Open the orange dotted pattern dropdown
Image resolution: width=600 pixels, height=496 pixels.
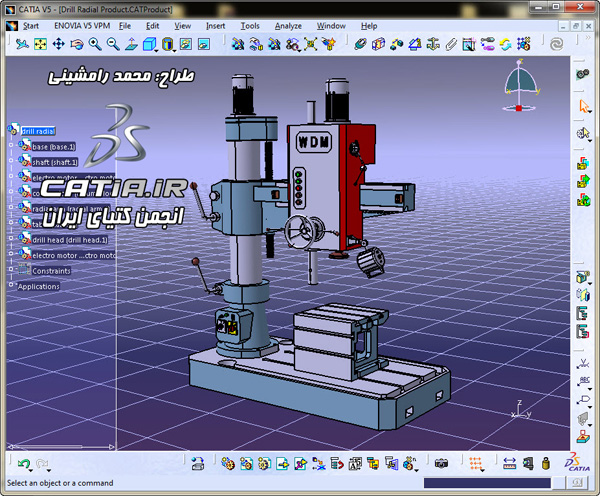(483, 470)
